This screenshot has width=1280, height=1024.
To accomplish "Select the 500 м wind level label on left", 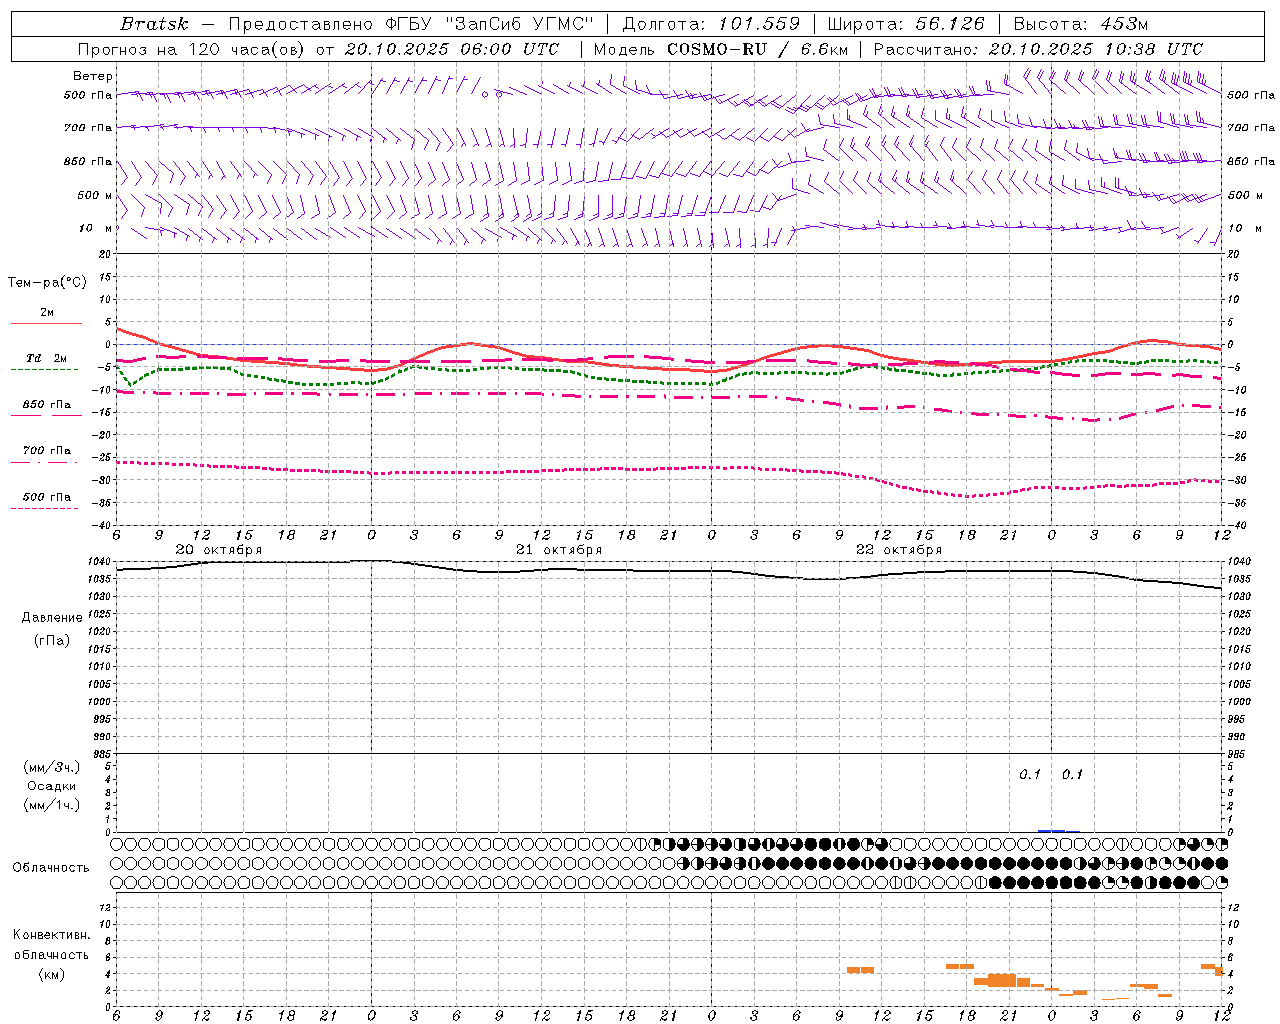I will (95, 195).
